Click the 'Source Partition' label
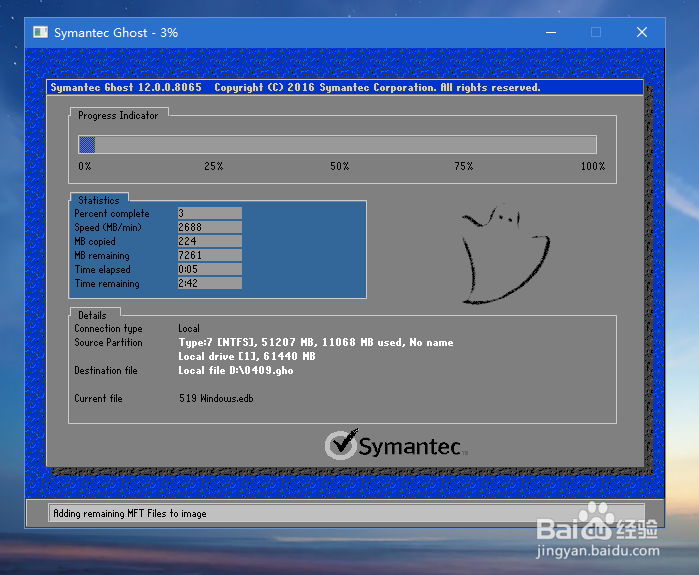The width and height of the screenshot is (699, 575). coord(108,342)
